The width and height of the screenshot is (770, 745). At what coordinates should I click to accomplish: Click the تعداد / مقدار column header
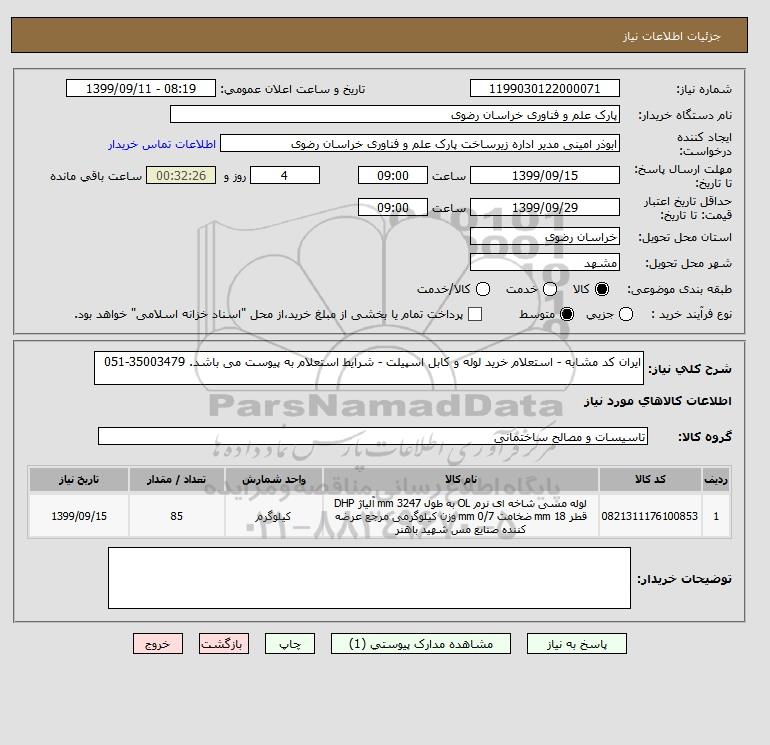click(177, 479)
